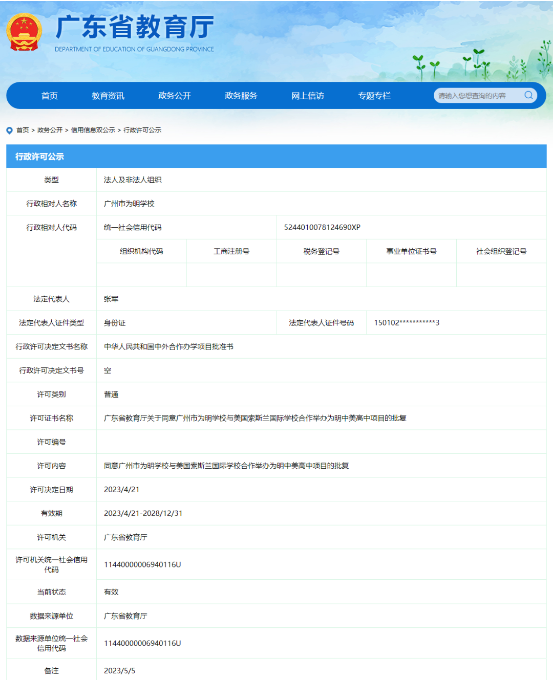The image size is (555, 682).
Task: Select 政务公开 in the navigation bar
Action: tap(174, 96)
